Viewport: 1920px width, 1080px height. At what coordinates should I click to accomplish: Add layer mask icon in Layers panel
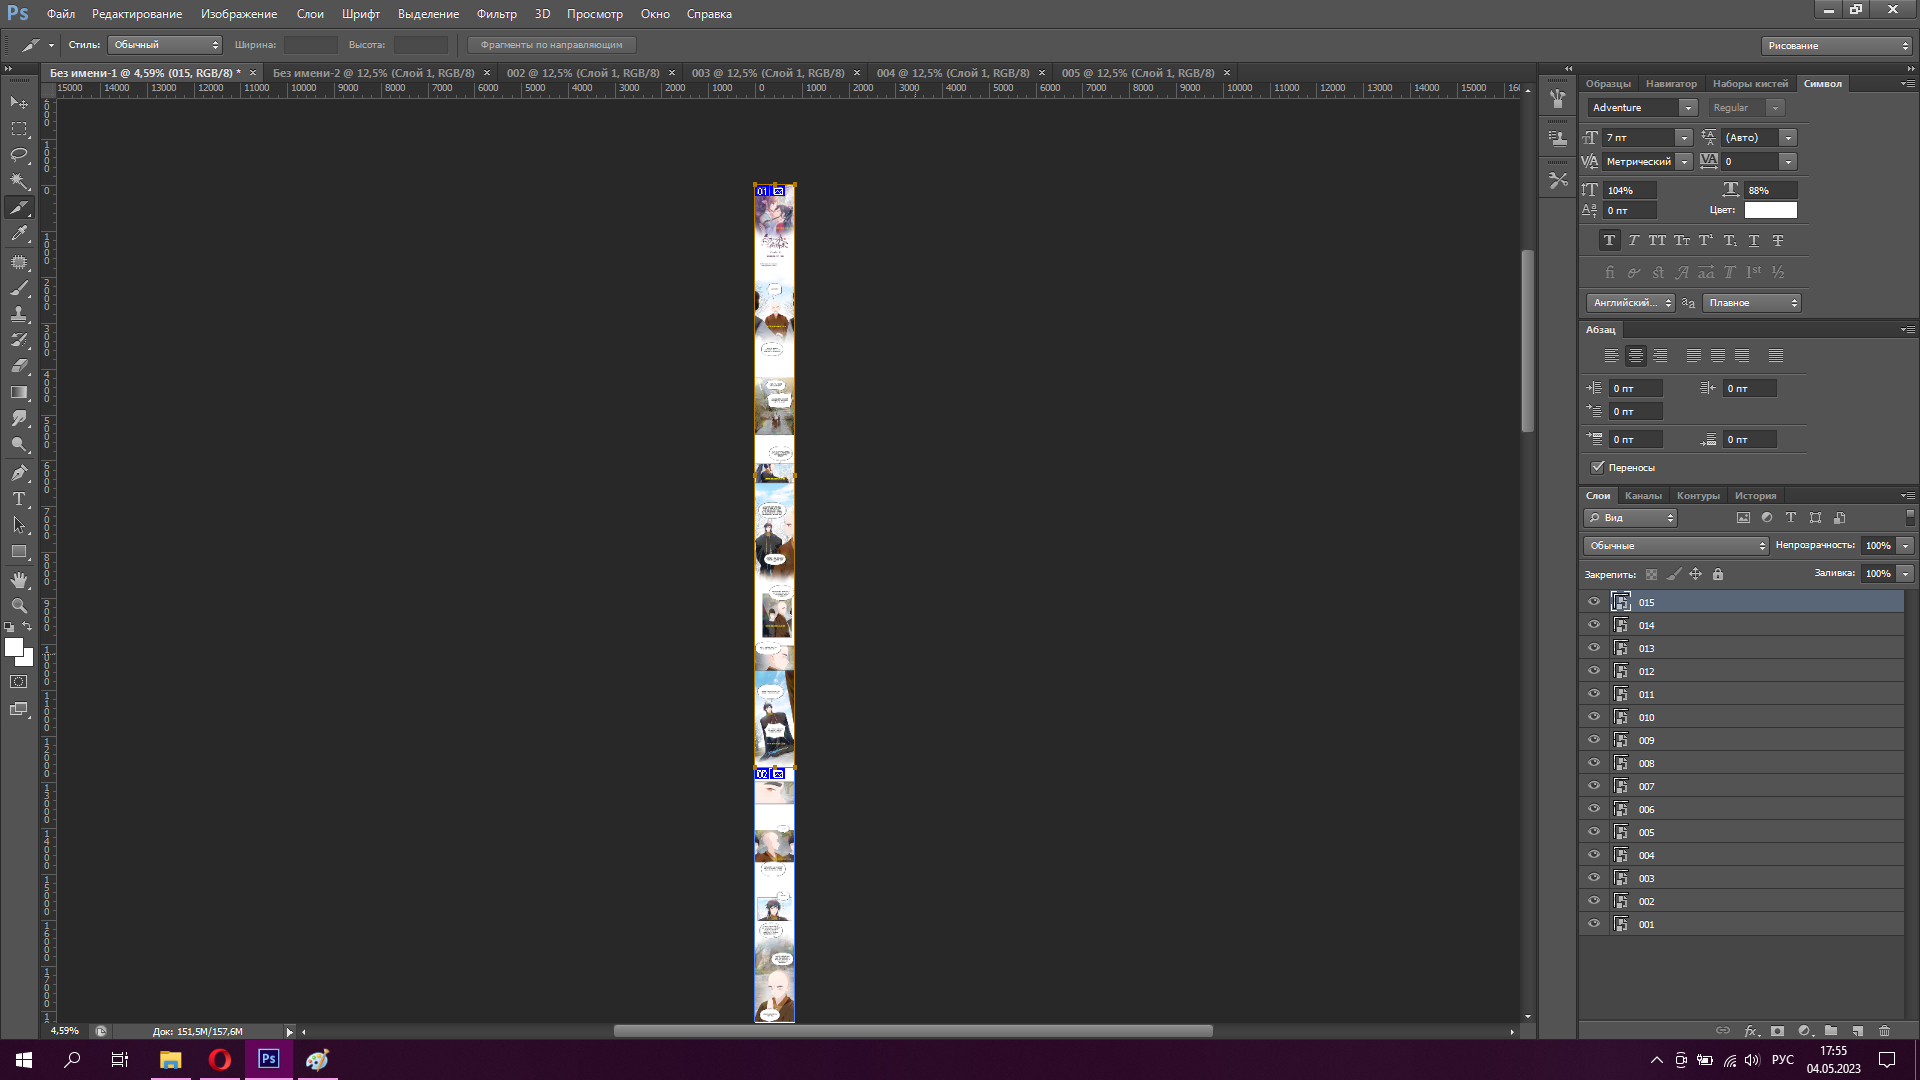click(x=1777, y=1030)
